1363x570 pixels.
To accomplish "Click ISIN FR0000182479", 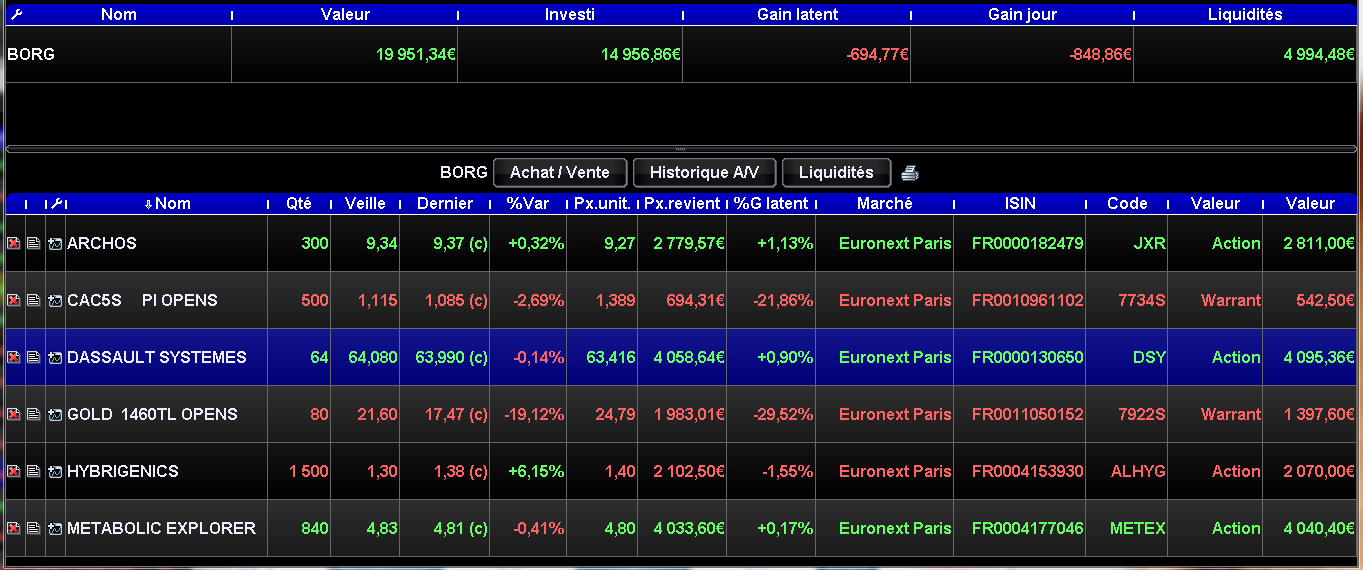I will pos(1027,243).
